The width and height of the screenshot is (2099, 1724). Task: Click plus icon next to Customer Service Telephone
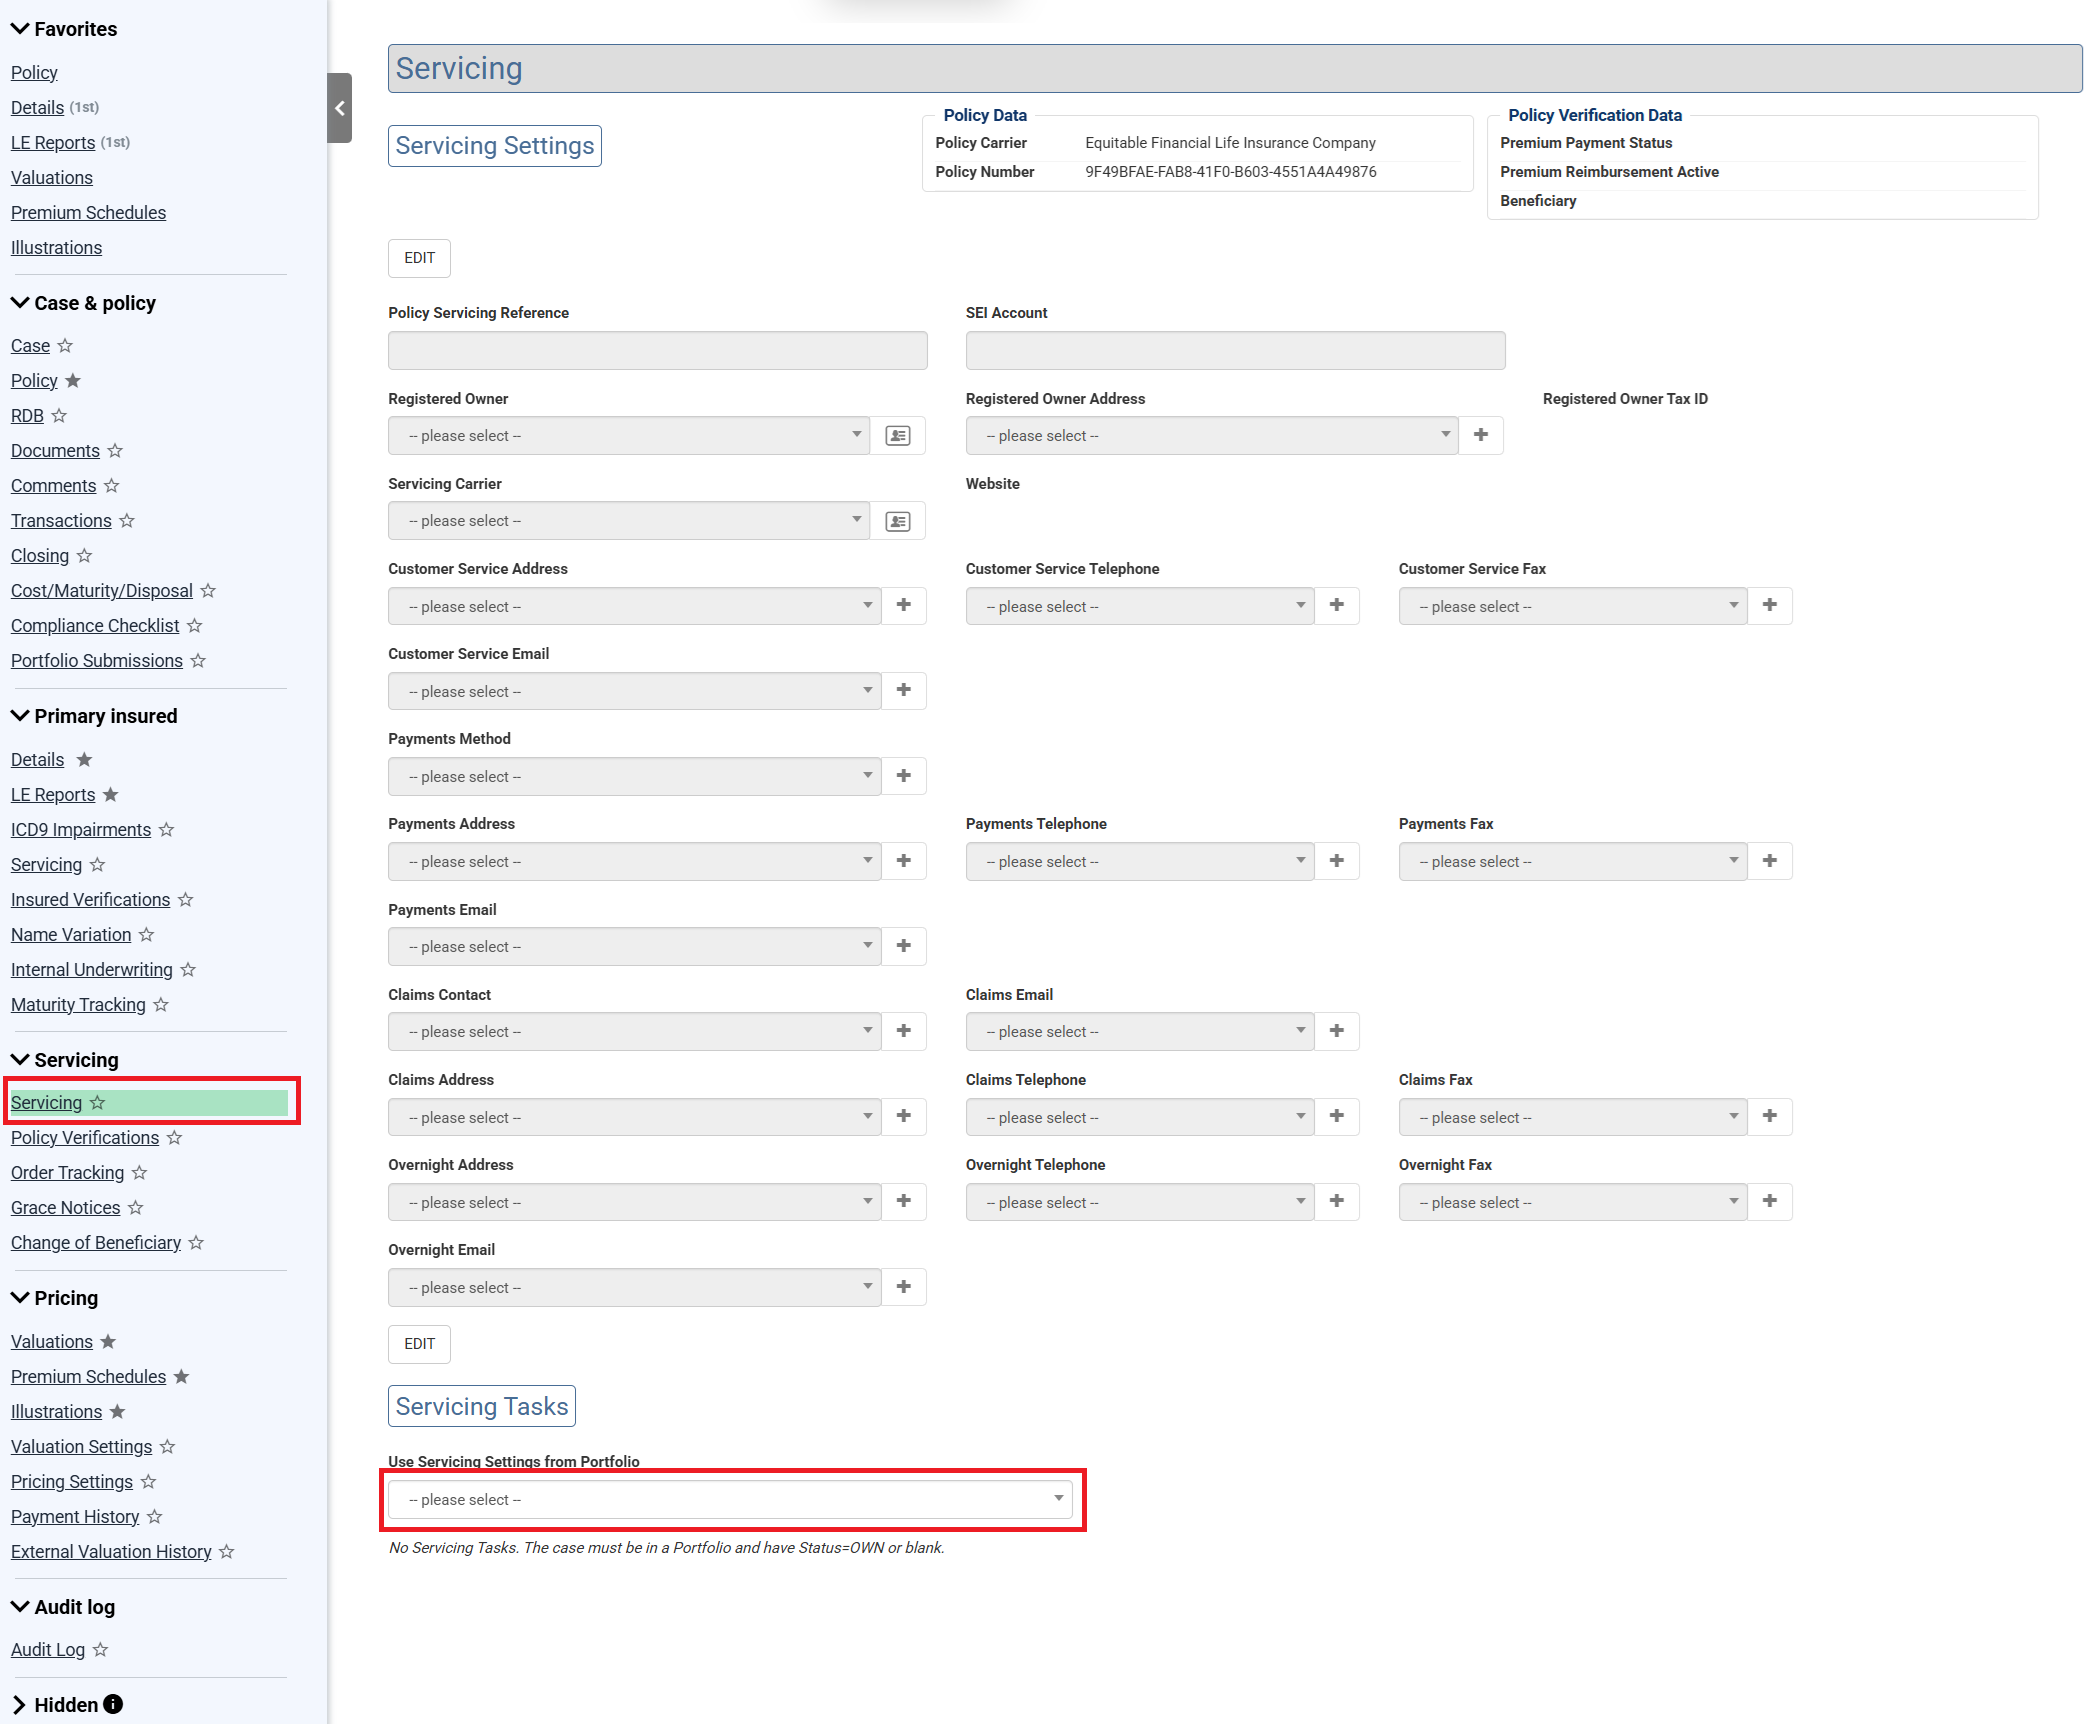pos(1336,605)
